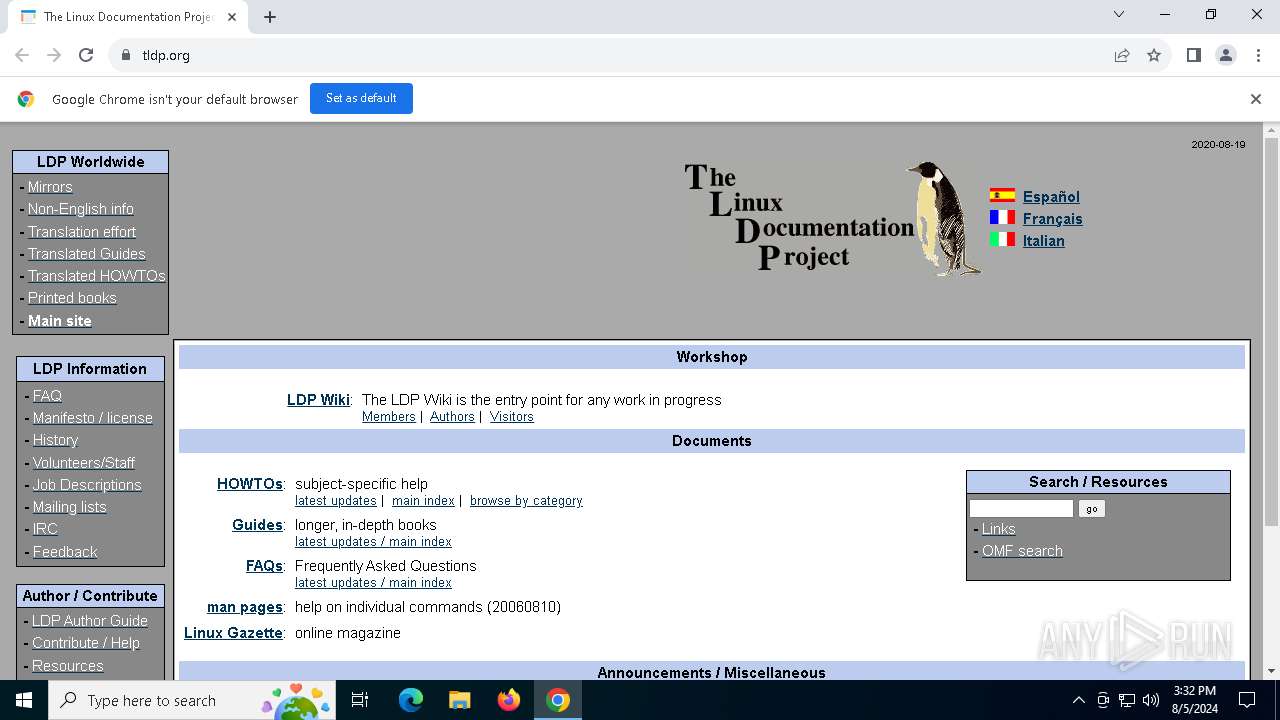Click the browser forward arrow

54,55
